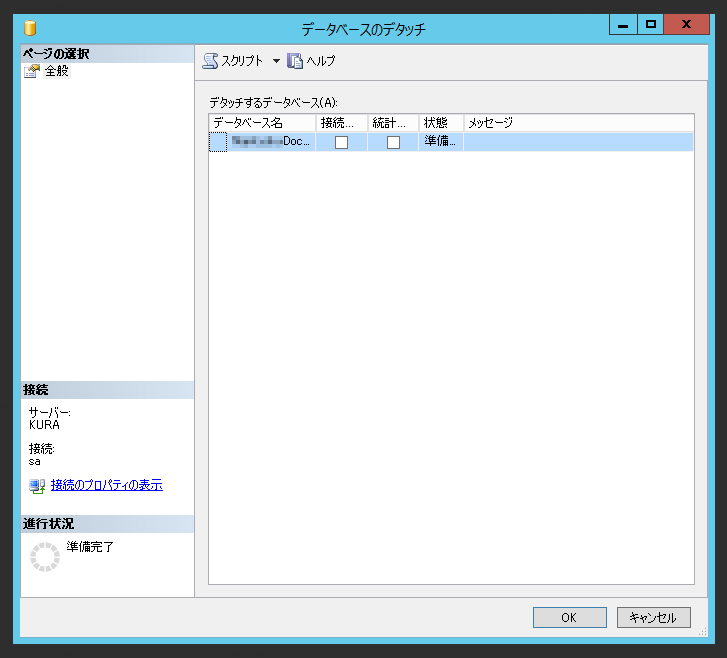727x658 pixels.
Task: Click the database icon in title bar
Action: click(x=30, y=28)
